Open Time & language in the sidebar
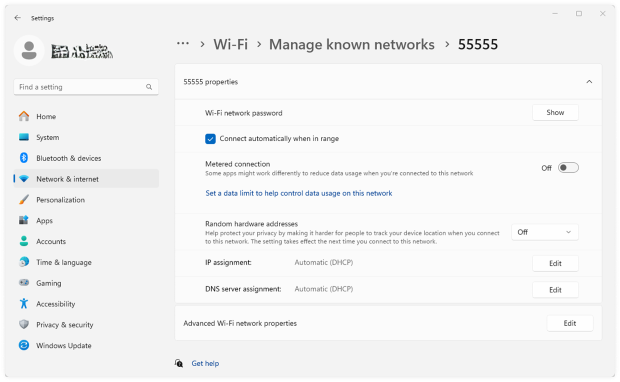The height and width of the screenshot is (382, 620). [x=86, y=262]
